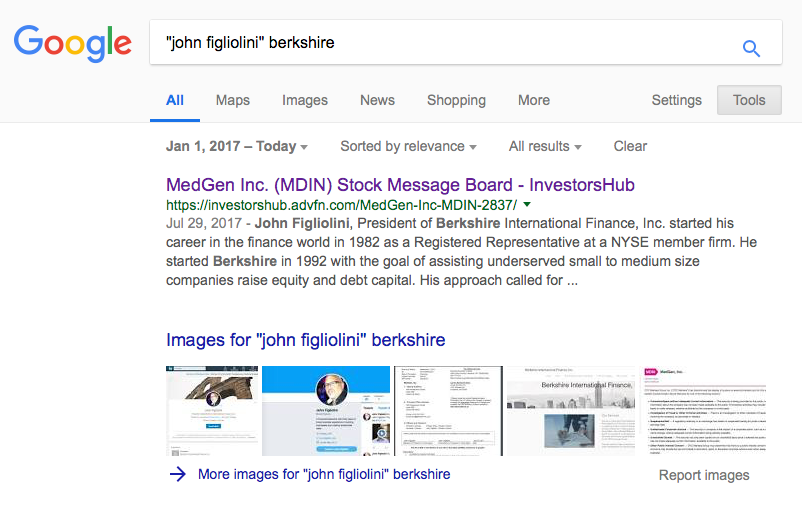The height and width of the screenshot is (518, 802).
Task: Open the Berkshire International Finance website thumbnail
Action: point(571,411)
